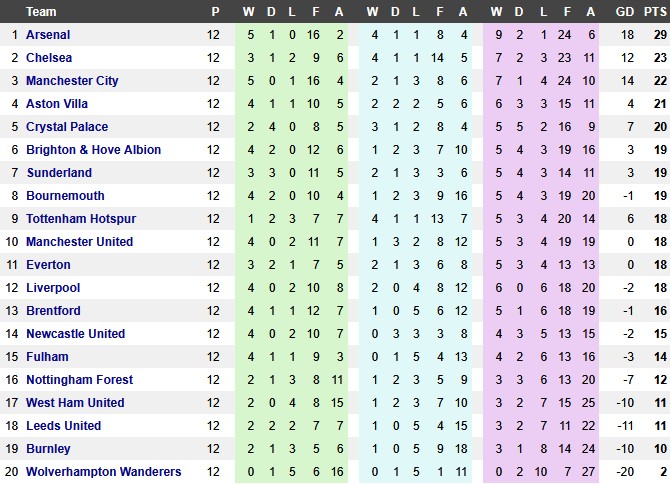Select Bournemouth in the standings
Screen dimensions: 670x484
[64, 196]
